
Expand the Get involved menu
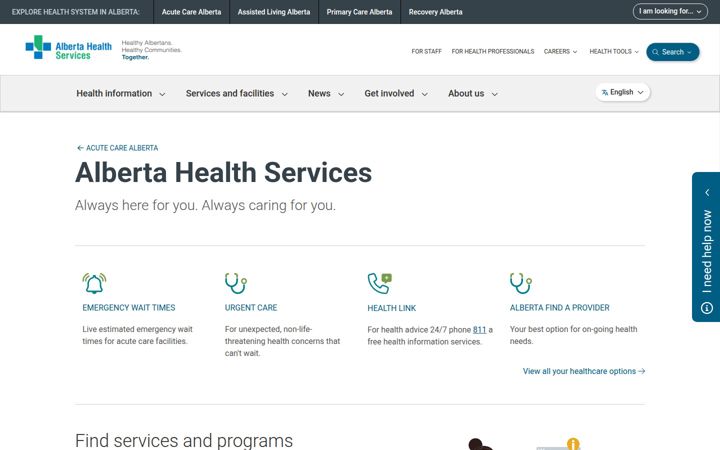click(x=396, y=94)
